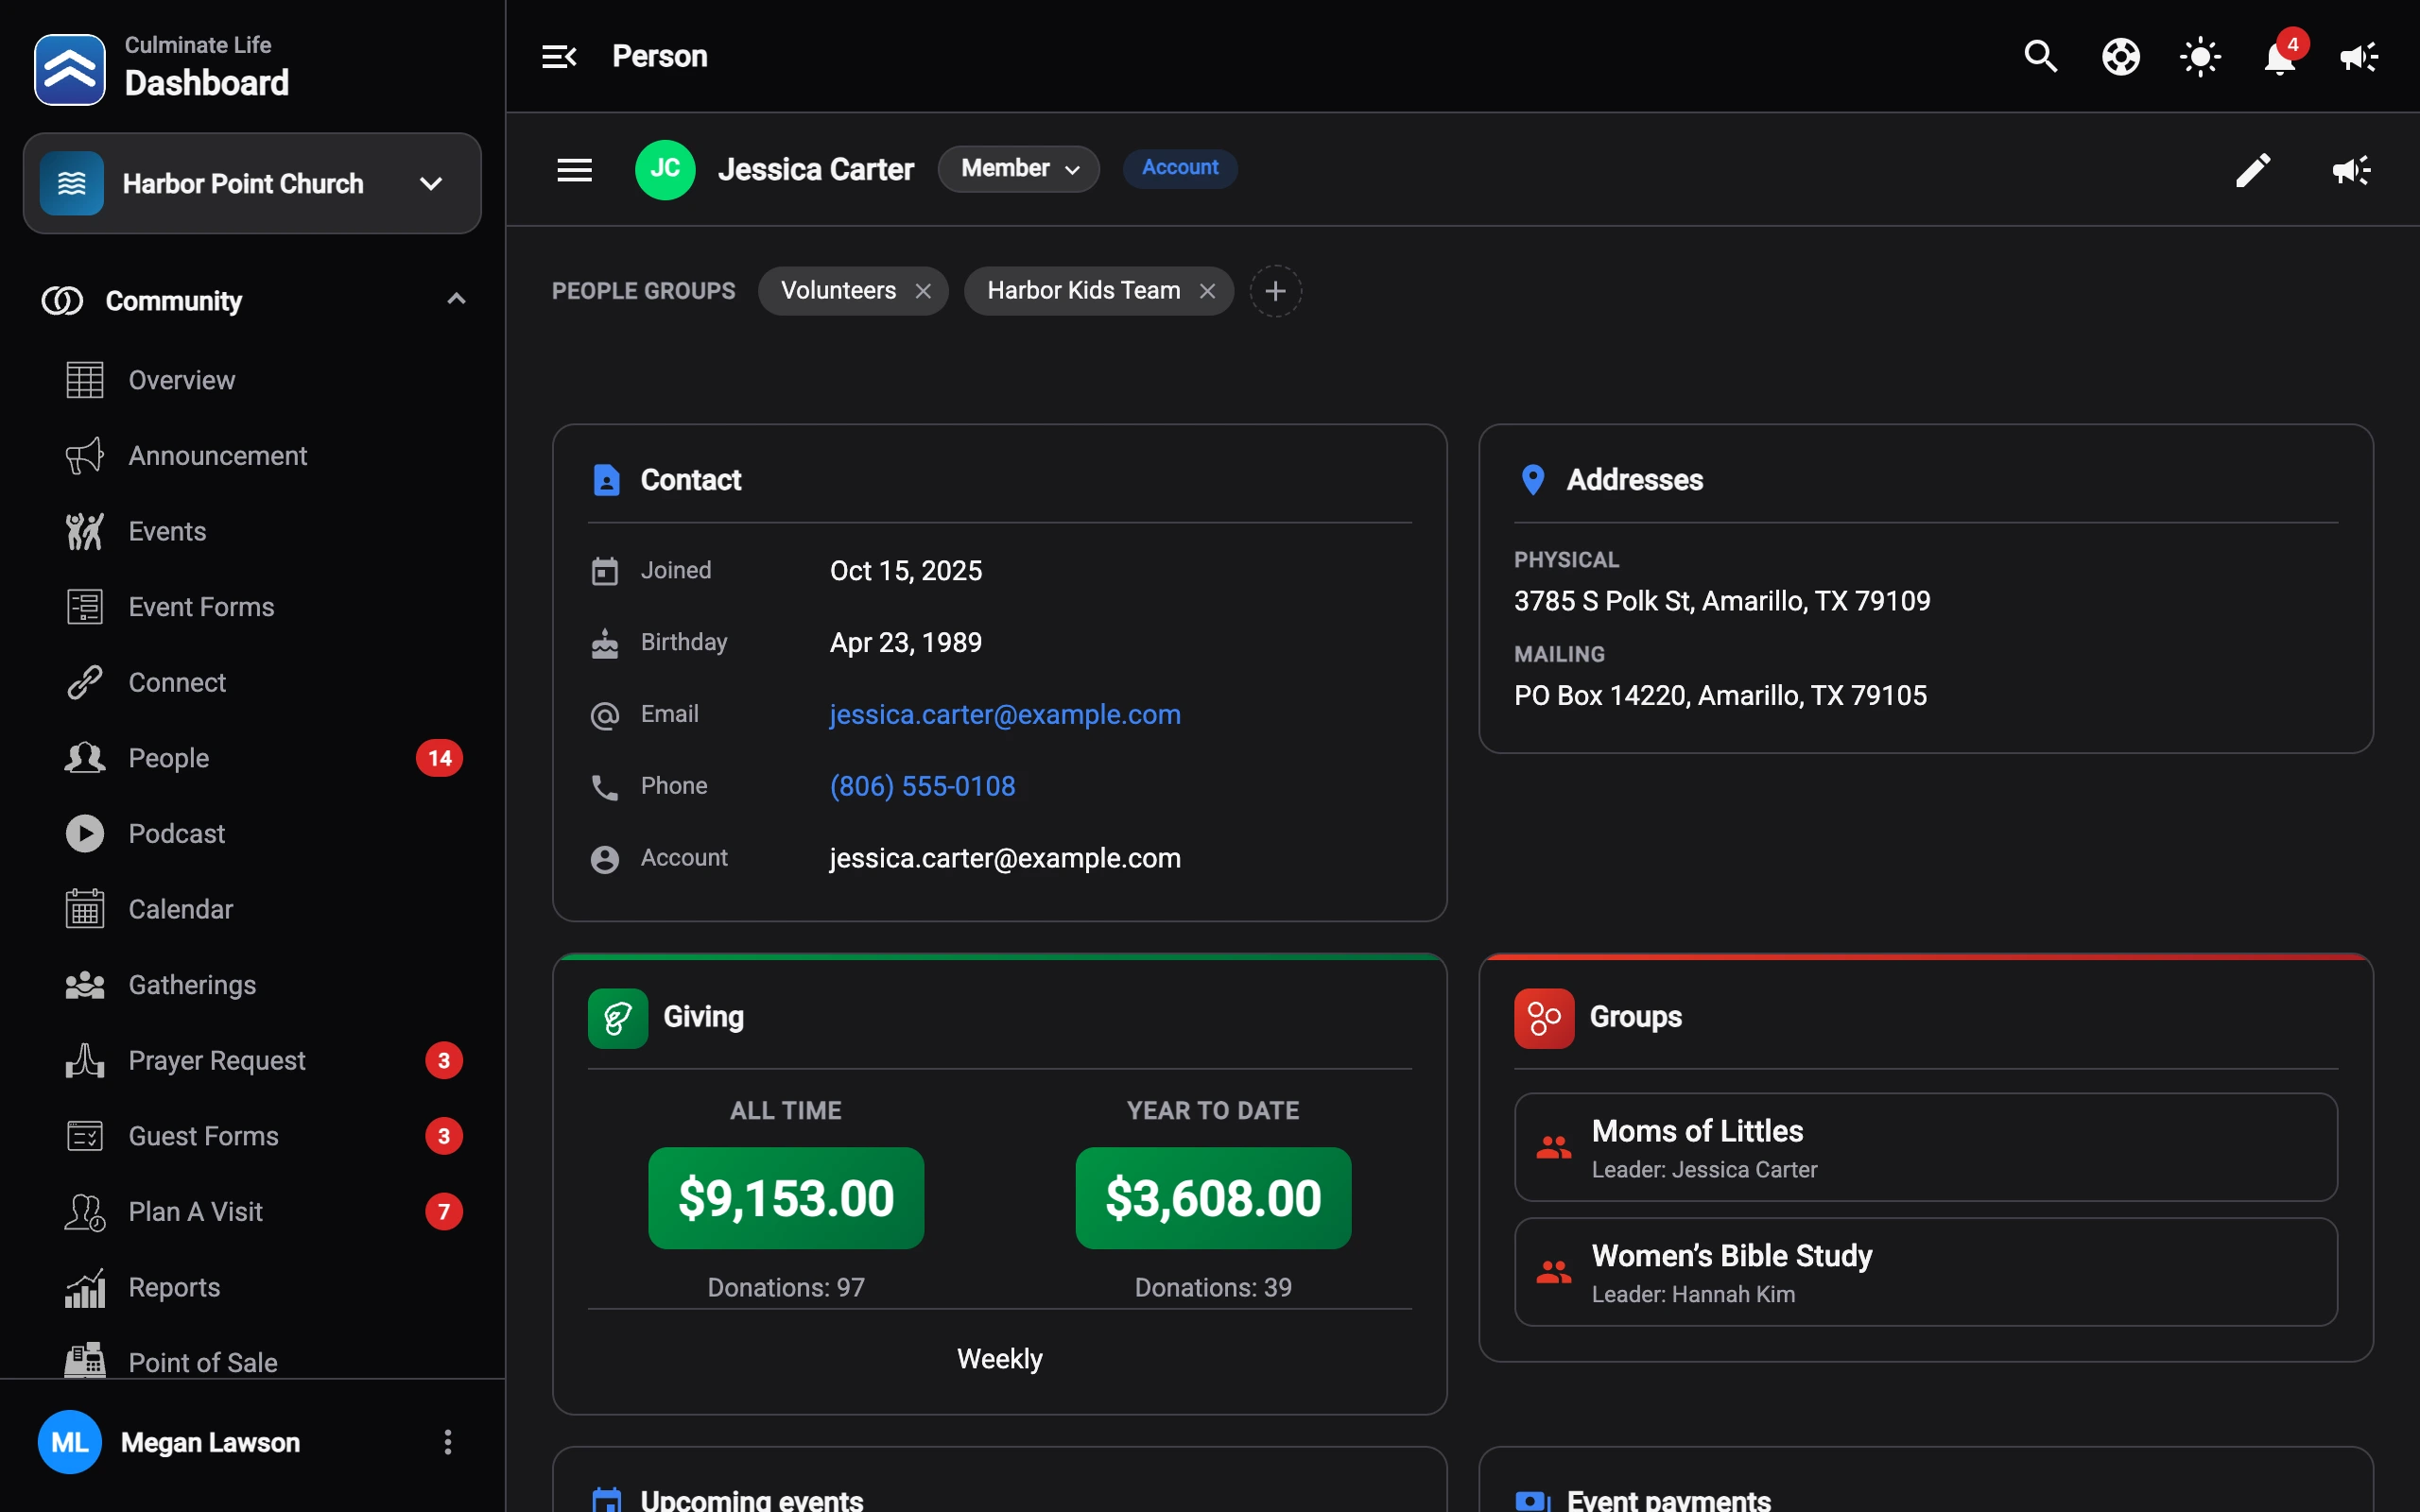Open Gatherings in sidebar
This screenshot has height=1512, width=2420.
coord(252,984)
